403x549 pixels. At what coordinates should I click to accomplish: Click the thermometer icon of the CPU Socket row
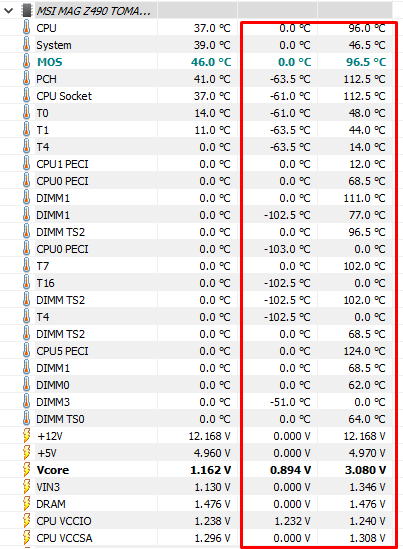(x=27, y=96)
